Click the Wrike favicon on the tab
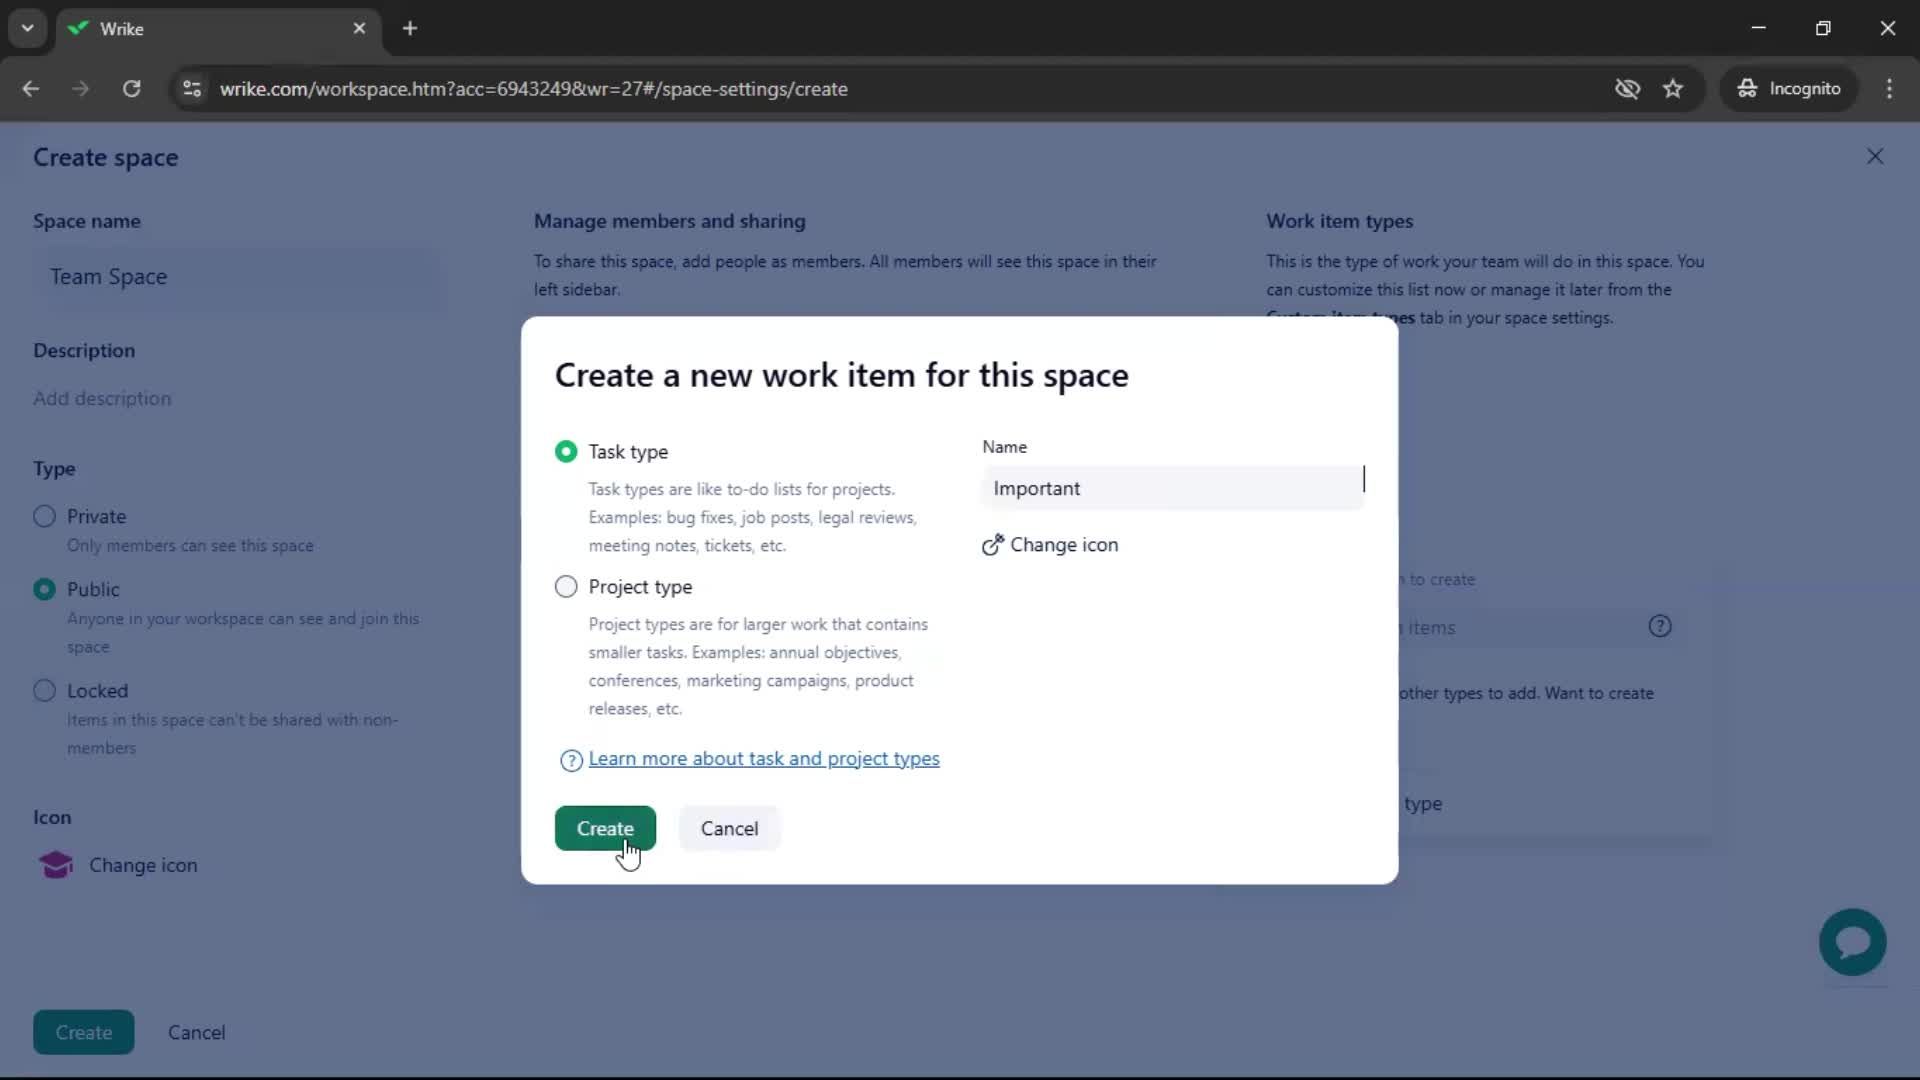 [78, 29]
